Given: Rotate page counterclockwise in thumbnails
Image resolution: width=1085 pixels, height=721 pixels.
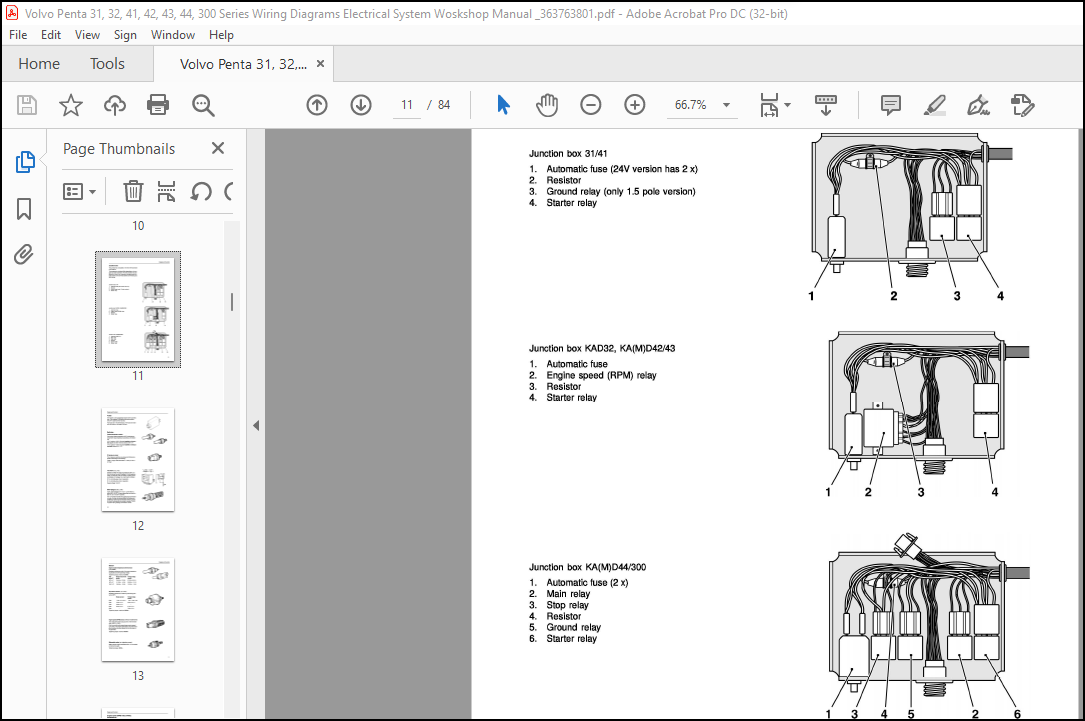Looking at the screenshot, I should pos(201,191).
